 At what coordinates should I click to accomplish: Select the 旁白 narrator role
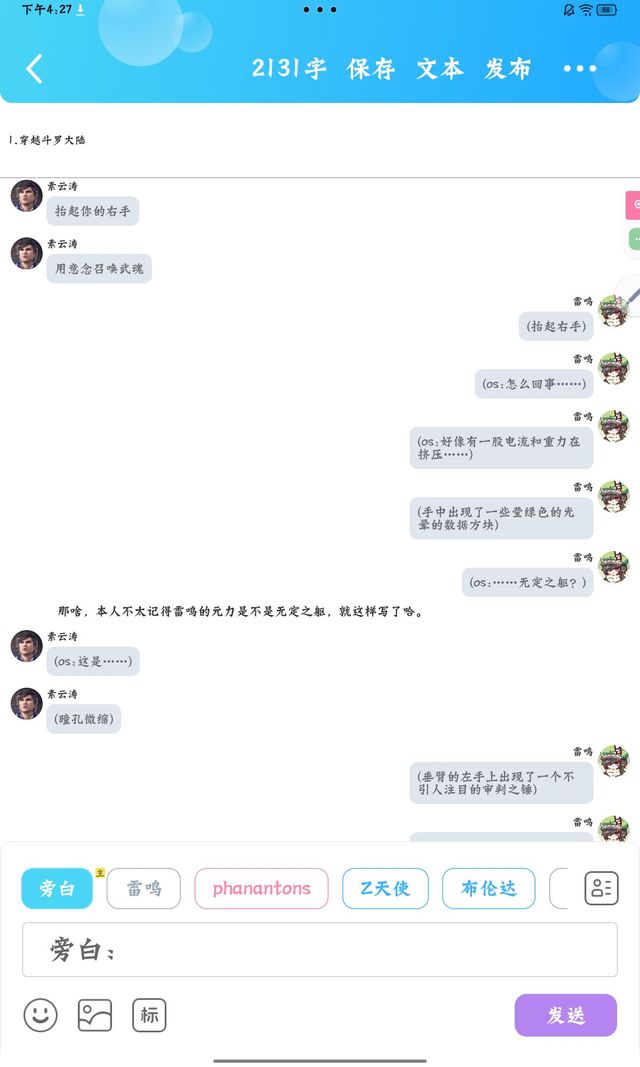point(57,888)
